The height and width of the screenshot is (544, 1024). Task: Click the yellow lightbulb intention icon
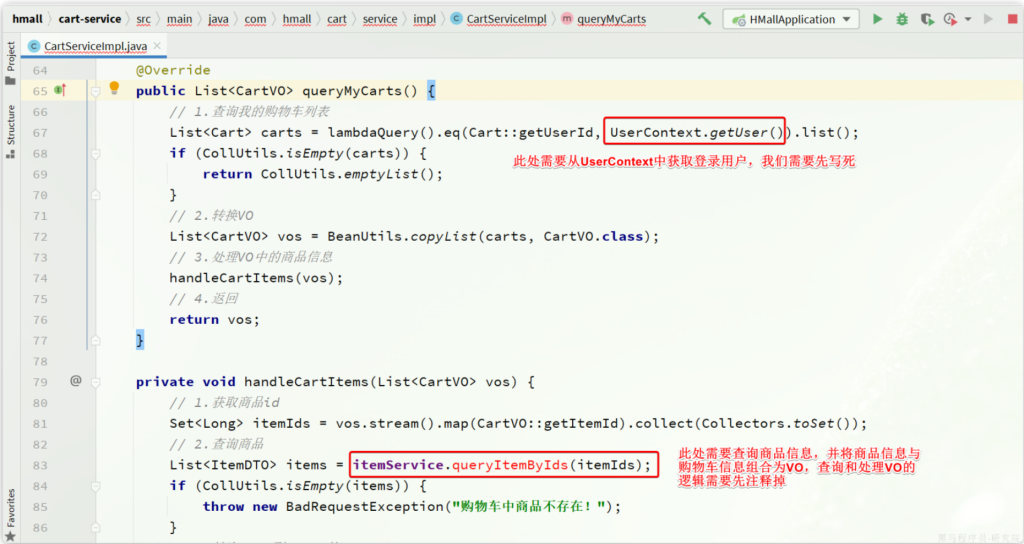[x=114, y=89]
